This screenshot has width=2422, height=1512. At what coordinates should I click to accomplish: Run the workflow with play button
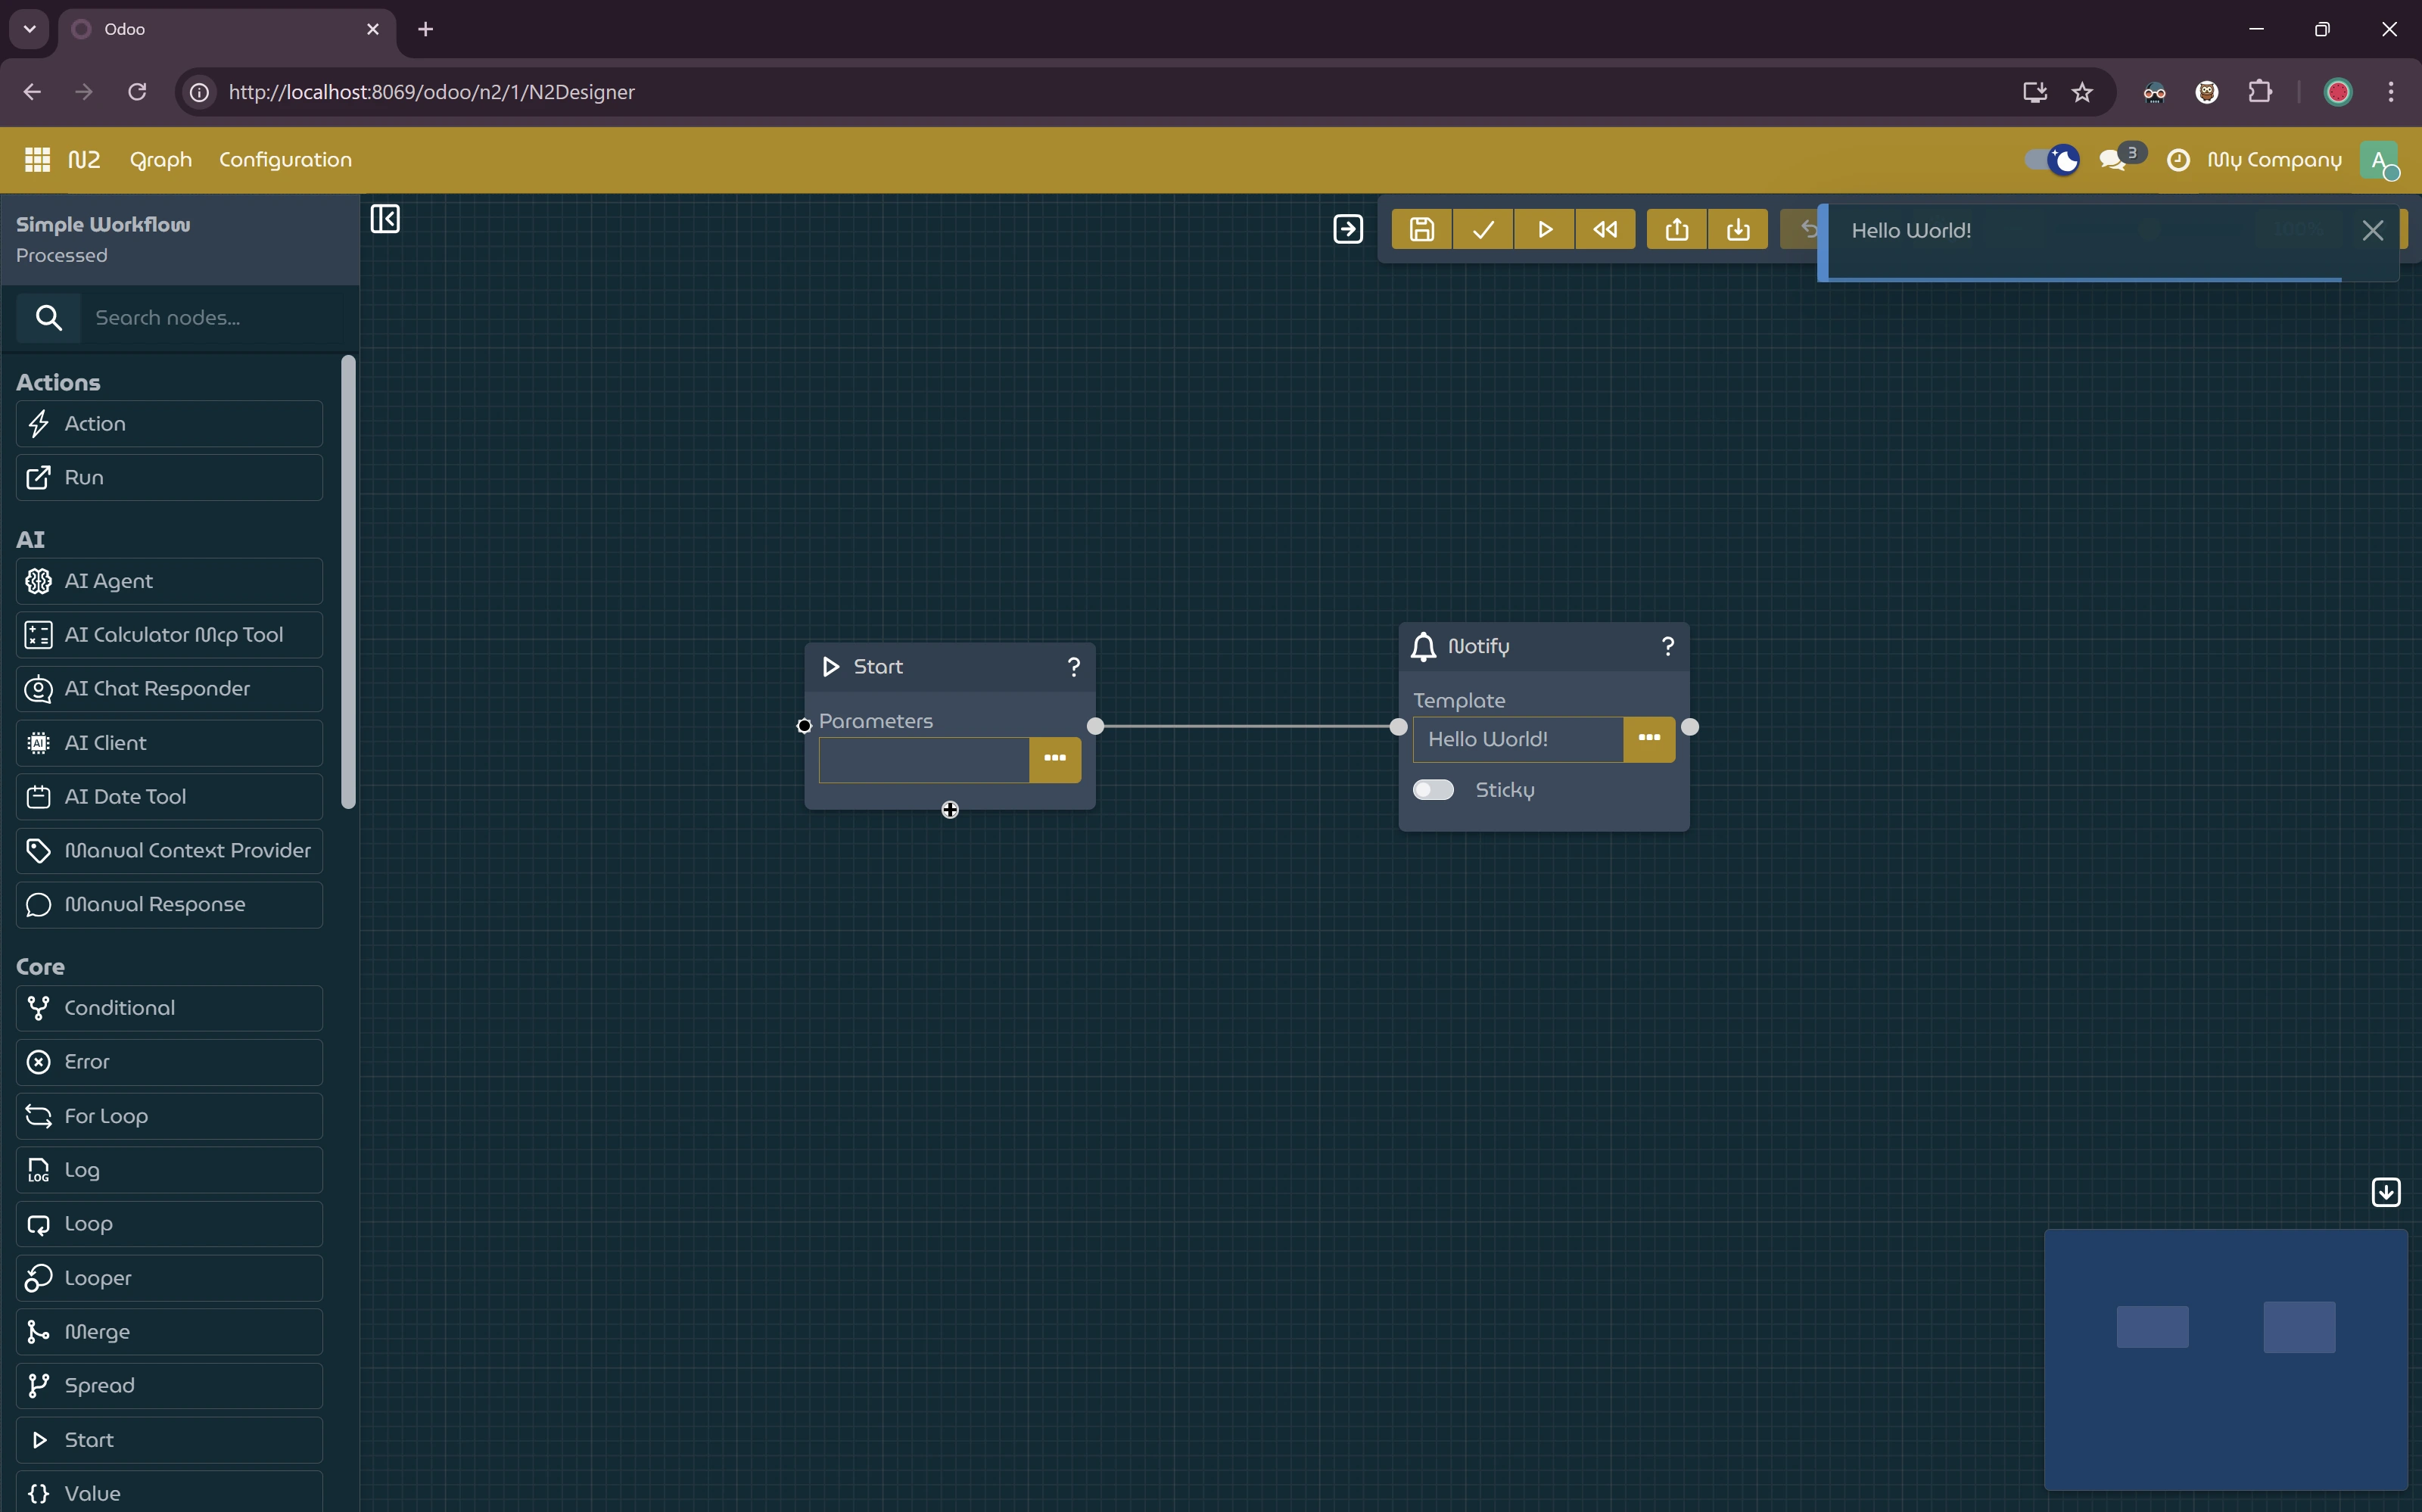tap(1544, 230)
